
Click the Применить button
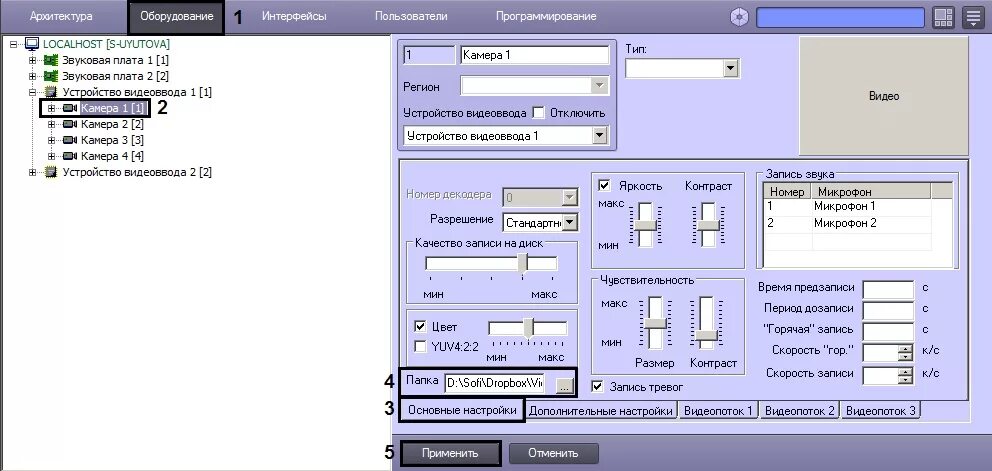(x=450, y=453)
